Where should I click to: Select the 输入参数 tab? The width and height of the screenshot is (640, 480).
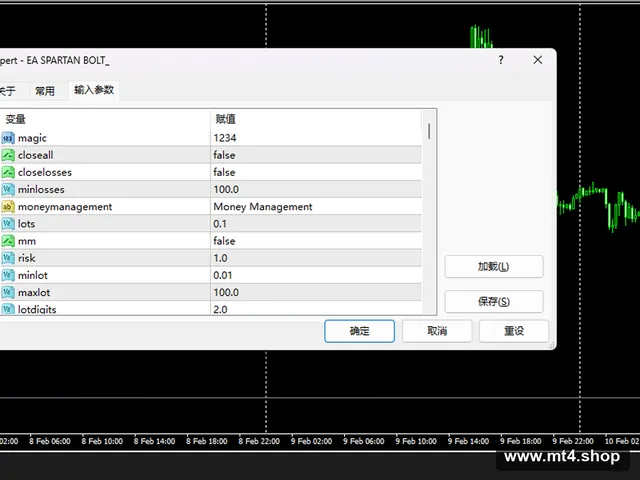(94, 90)
